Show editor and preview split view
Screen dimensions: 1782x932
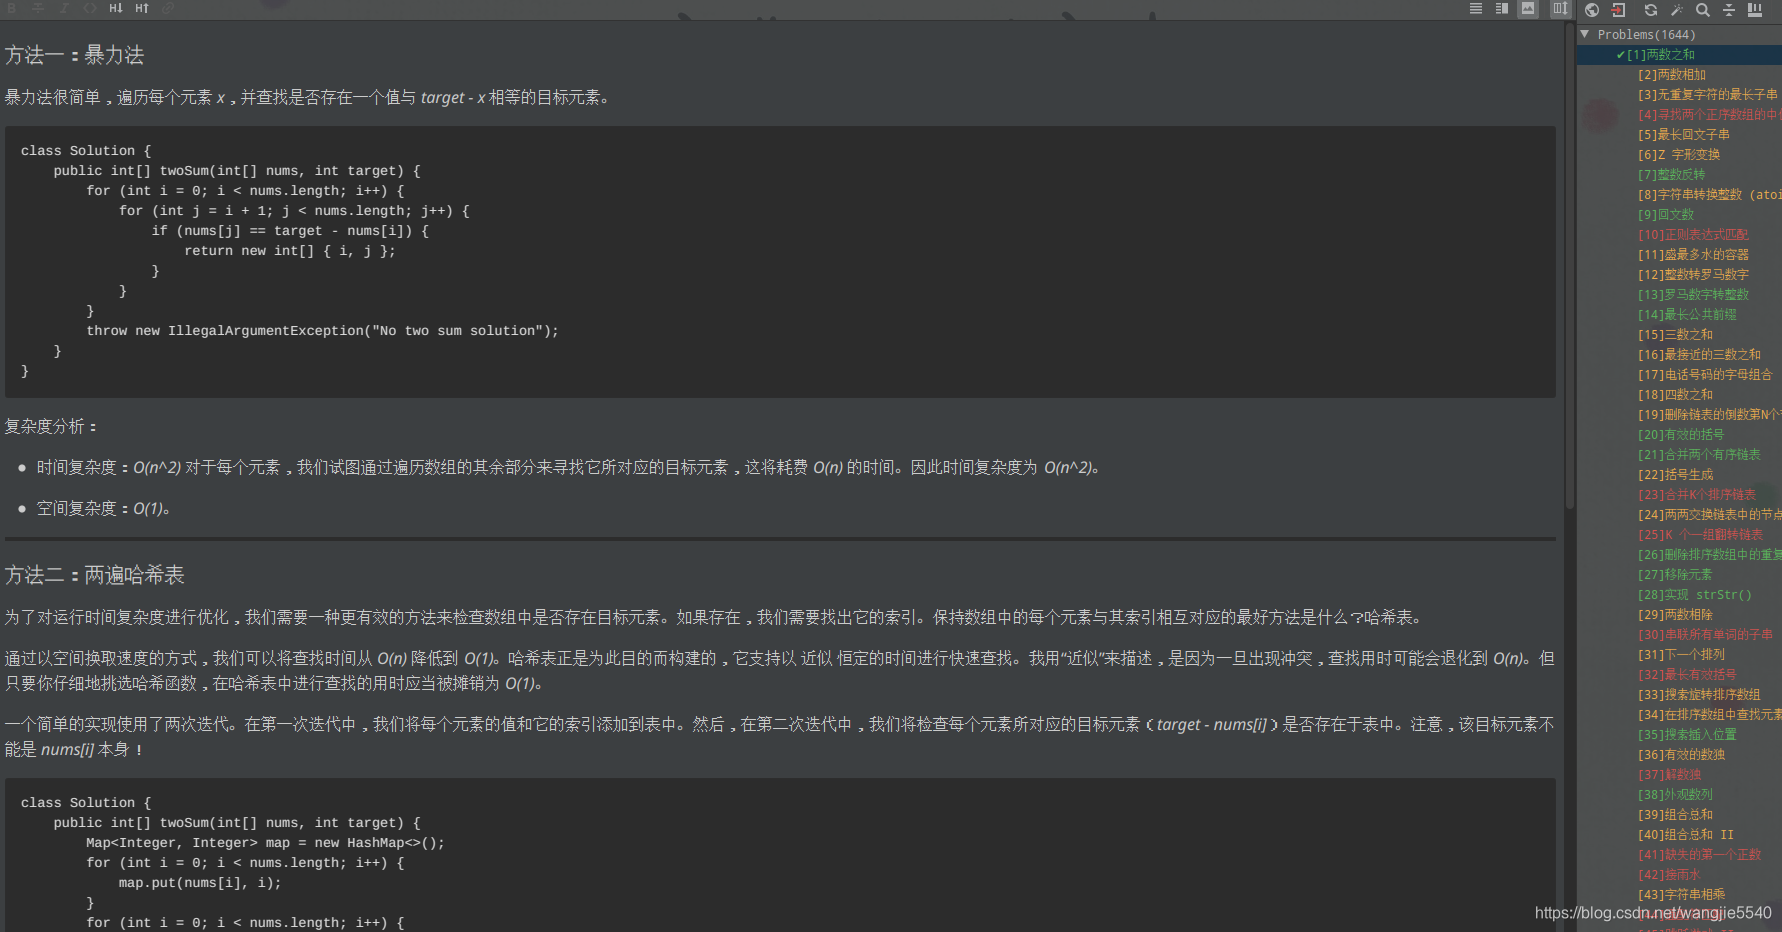point(1502,9)
